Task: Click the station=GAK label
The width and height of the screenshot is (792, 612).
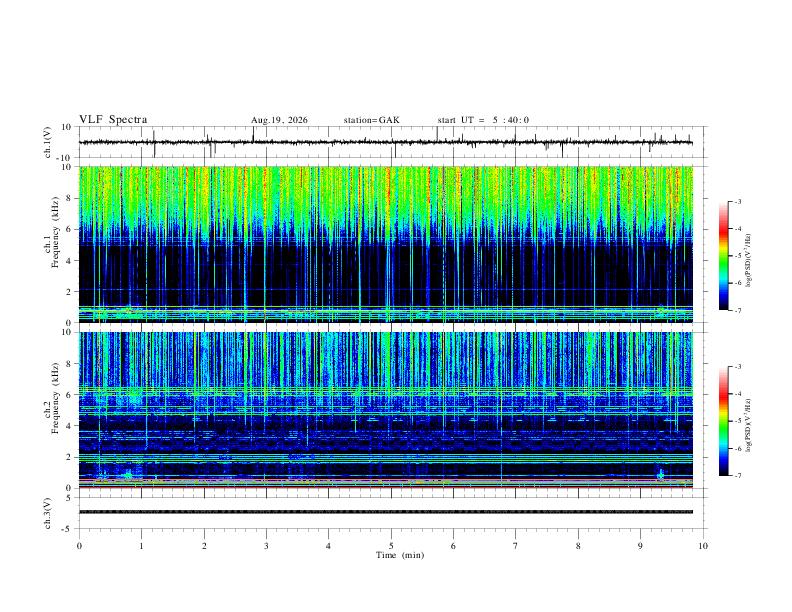Action: point(371,120)
